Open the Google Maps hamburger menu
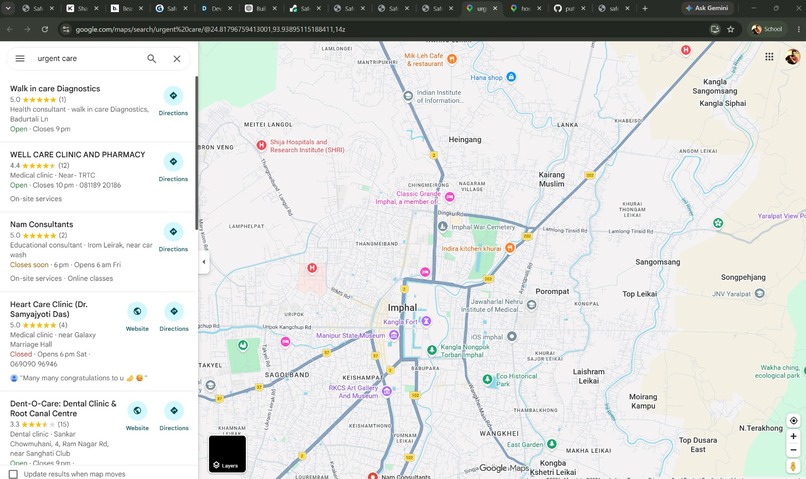Screen dimensions: 806x479 point(20,59)
